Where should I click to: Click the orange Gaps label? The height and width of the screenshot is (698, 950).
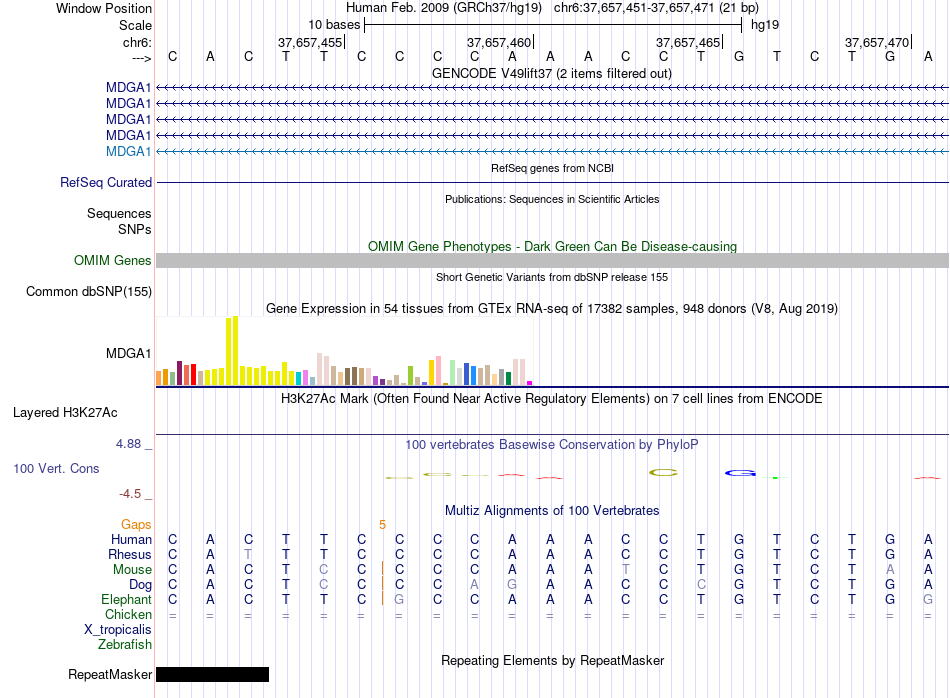point(136,525)
